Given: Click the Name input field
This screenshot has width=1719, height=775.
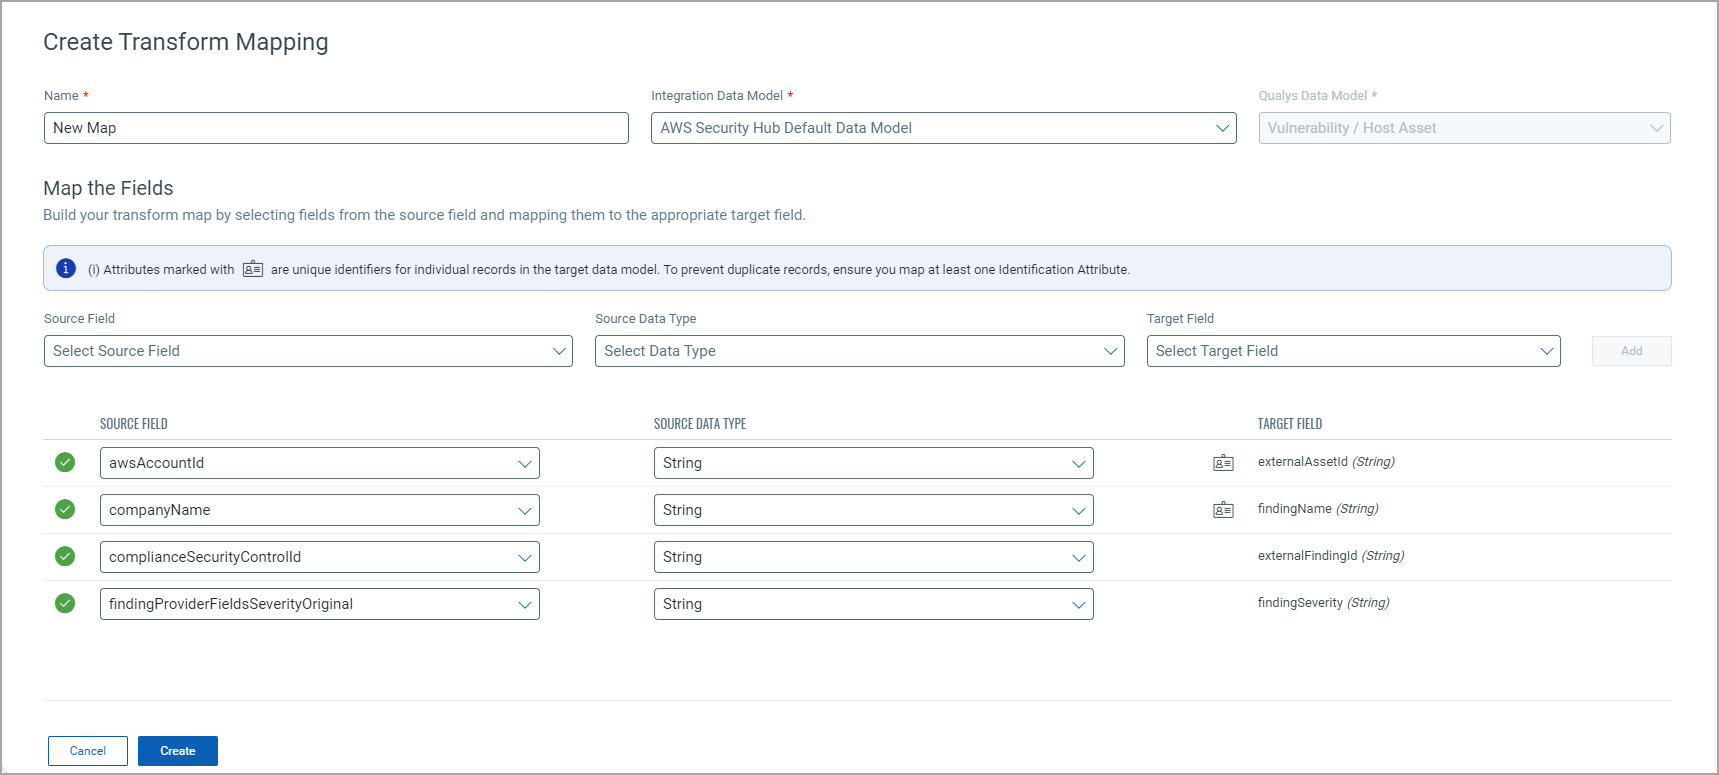Looking at the screenshot, I should click(x=336, y=128).
